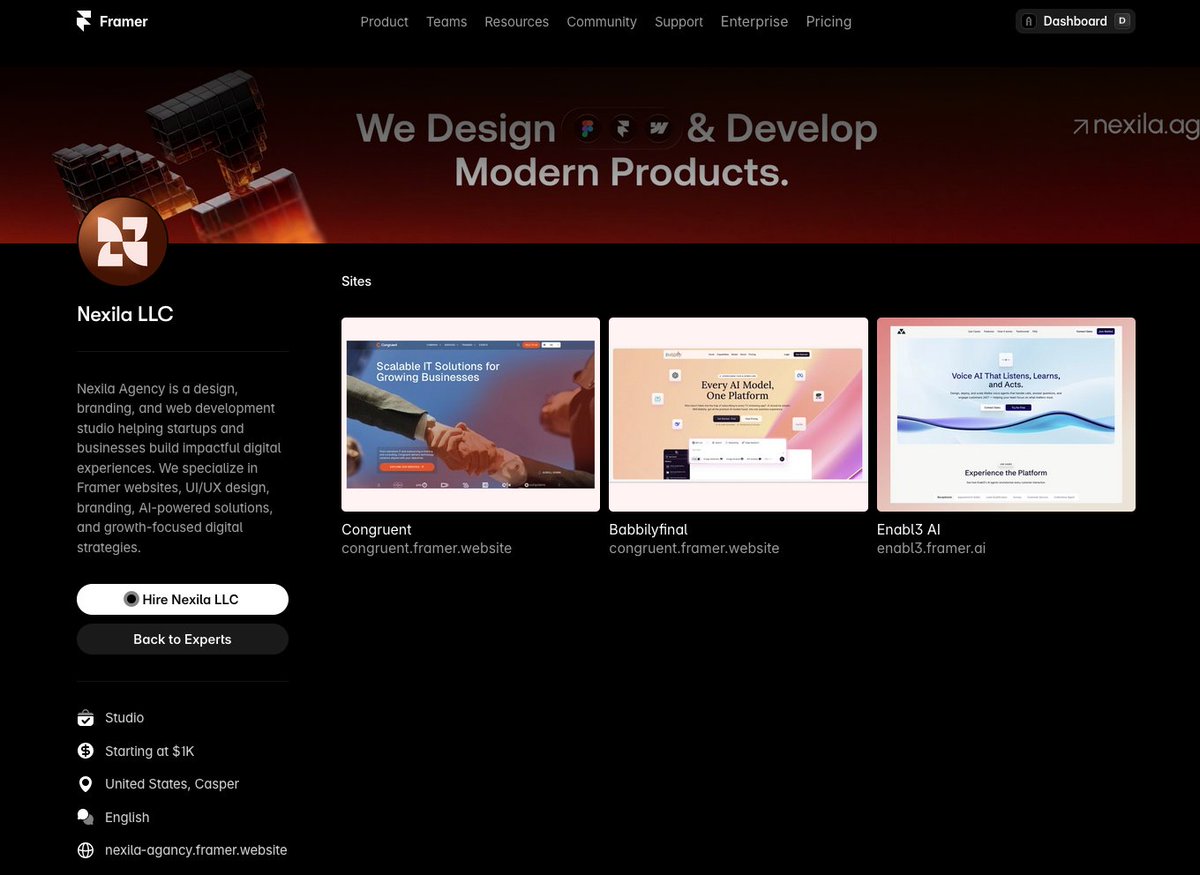Image resolution: width=1200 pixels, height=875 pixels.
Task: Click the Studio label text
Action: tap(124, 718)
